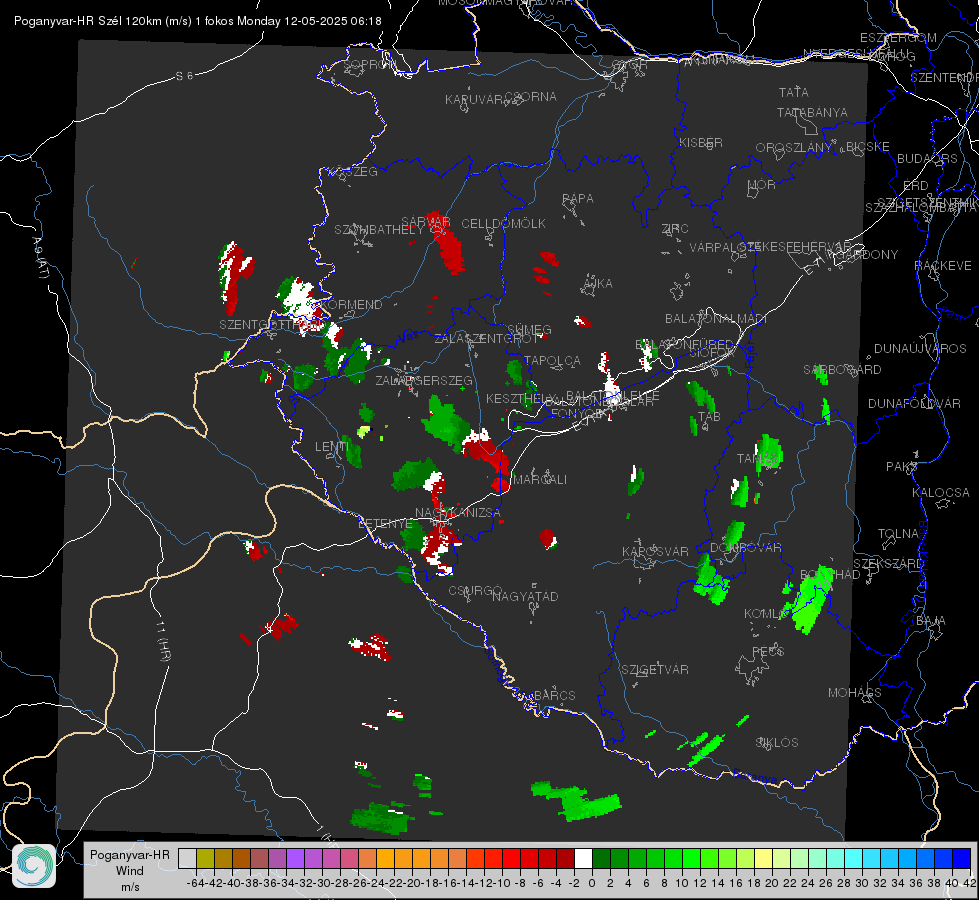This screenshot has height=900, width=979.
Task: Click the SZOMBATHELY label
Action: 379,230
